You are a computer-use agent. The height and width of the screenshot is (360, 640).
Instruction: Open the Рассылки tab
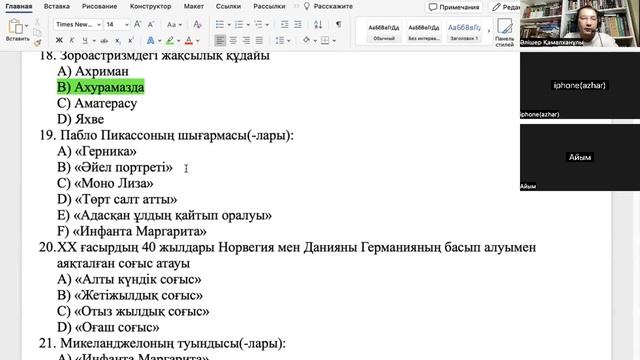269,6
